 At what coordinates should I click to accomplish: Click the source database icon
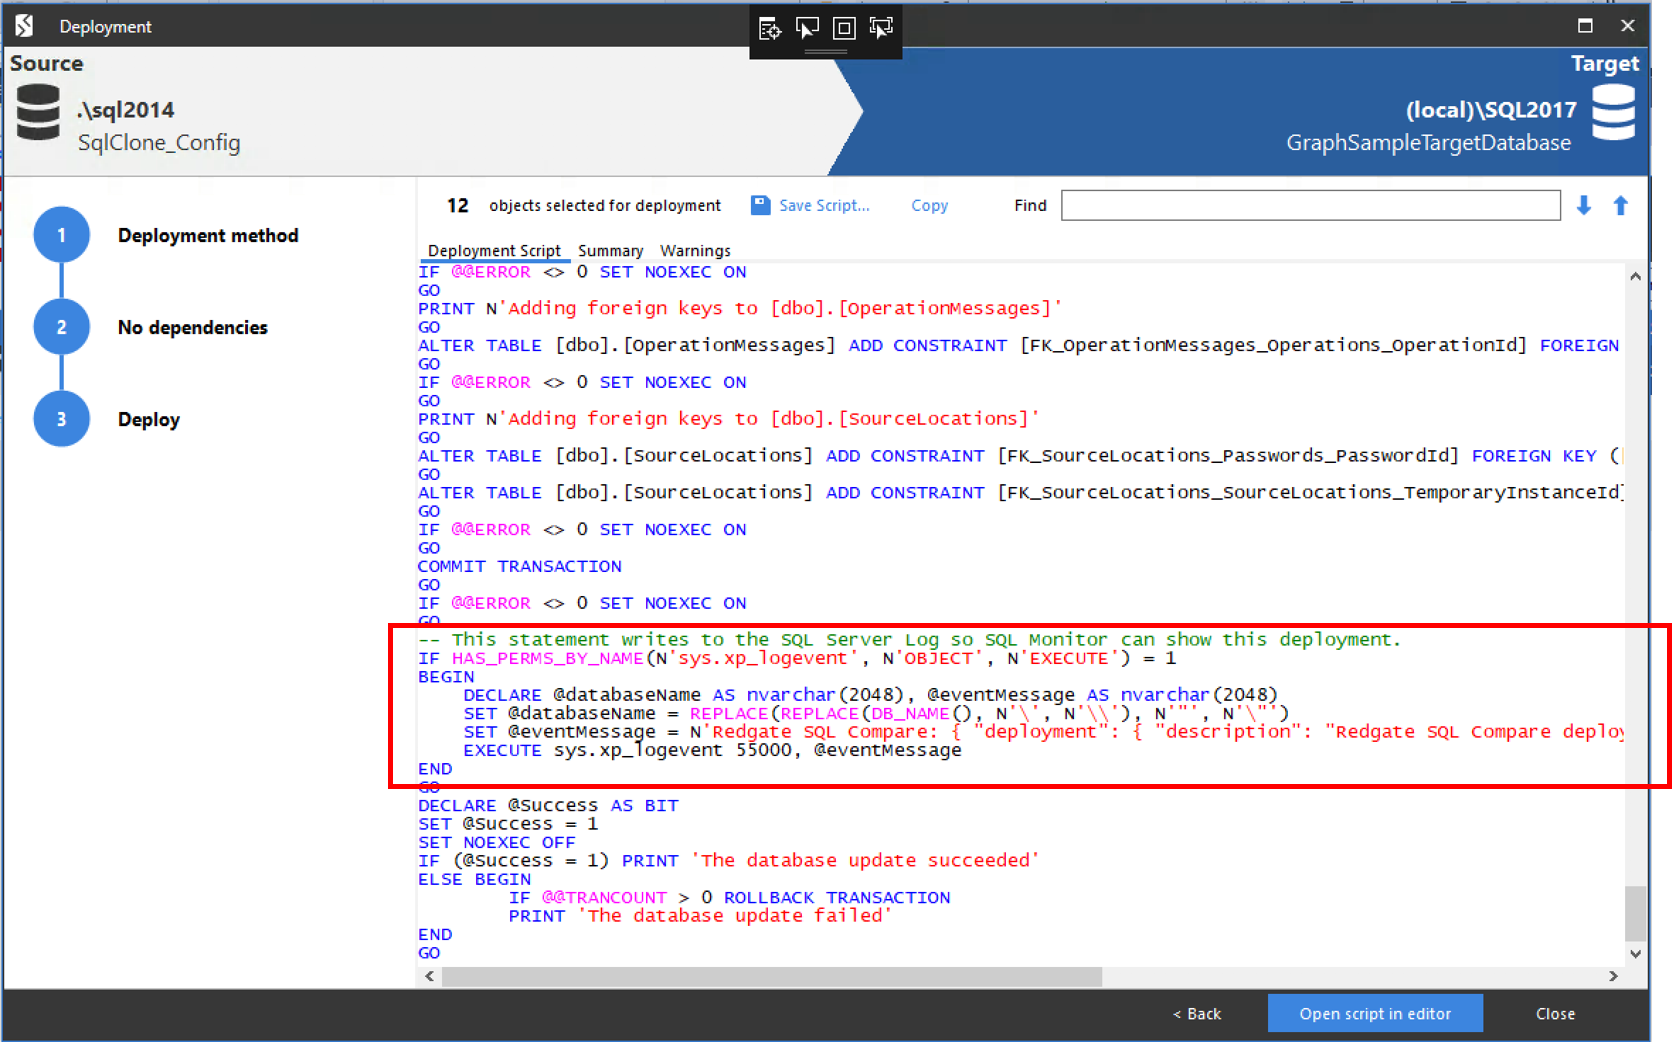38,112
